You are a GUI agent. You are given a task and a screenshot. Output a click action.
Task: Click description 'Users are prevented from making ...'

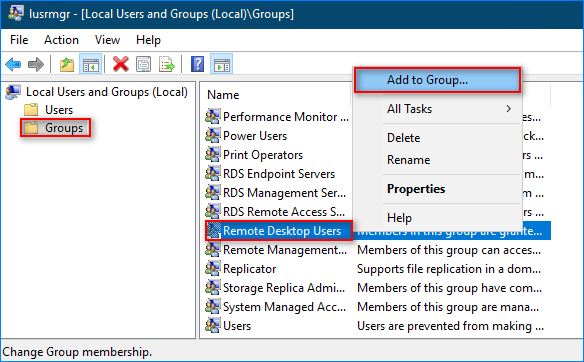point(450,326)
